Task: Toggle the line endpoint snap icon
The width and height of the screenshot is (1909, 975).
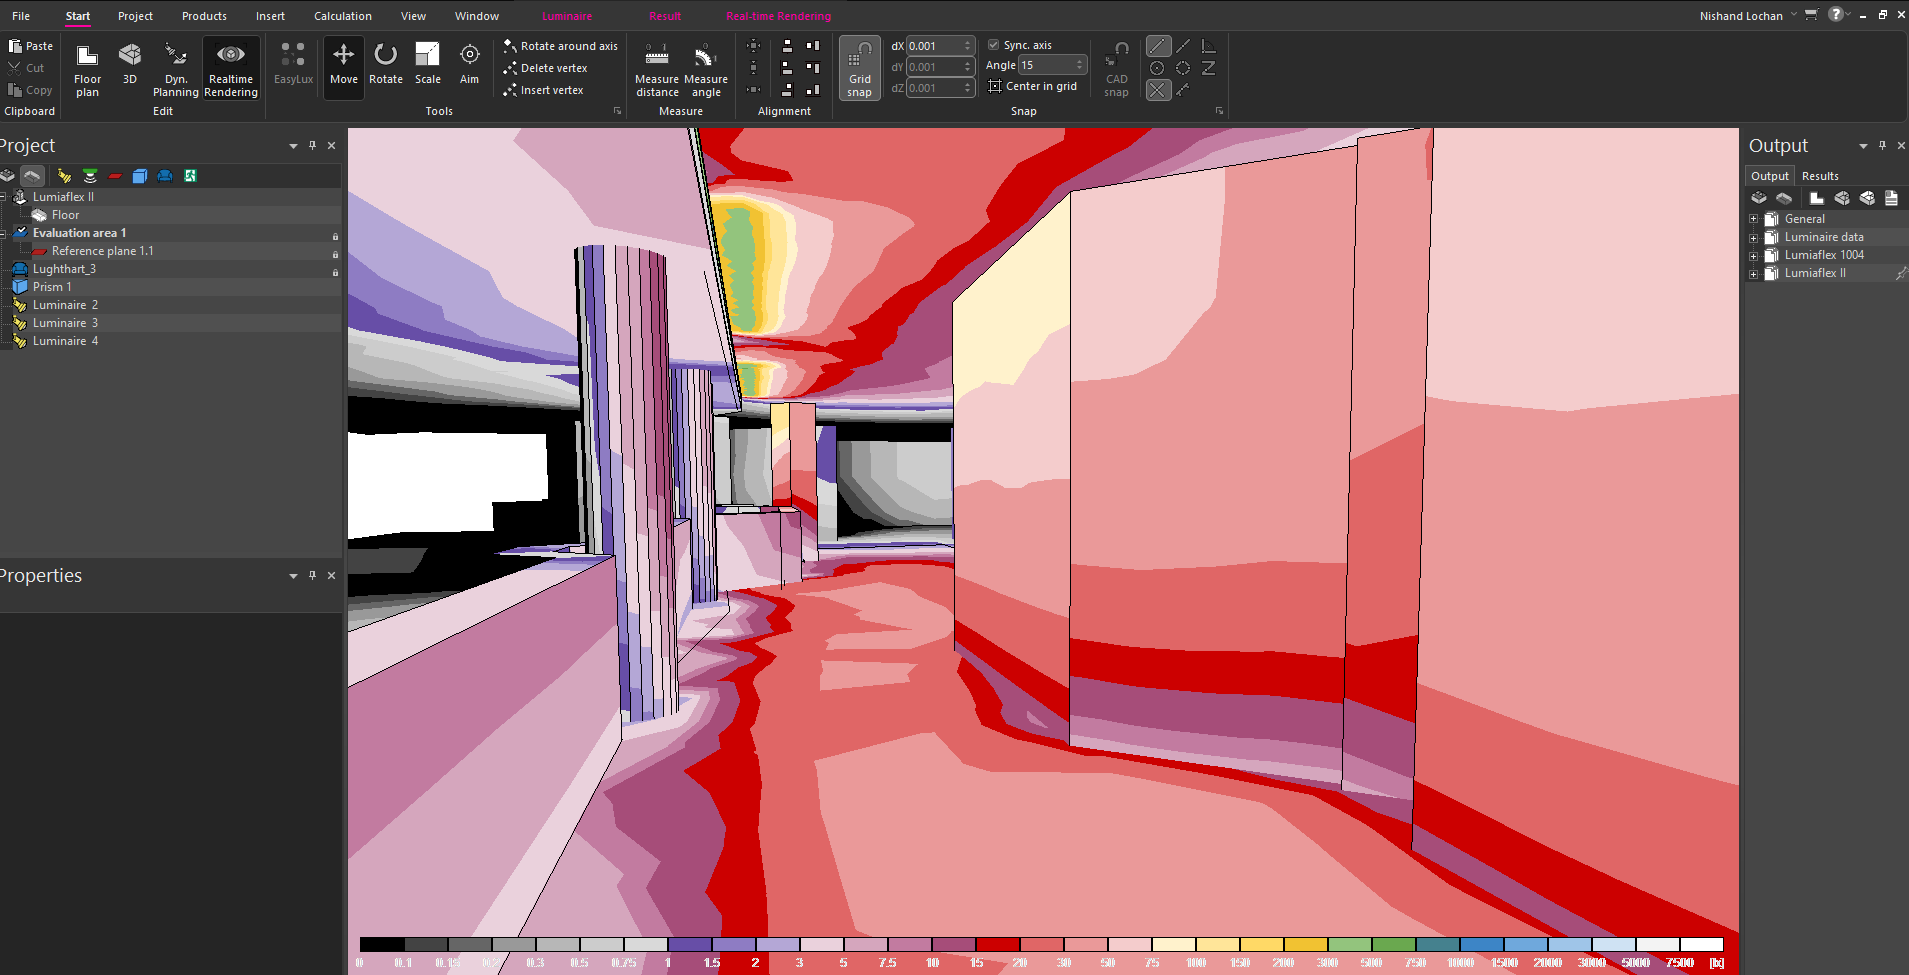Action: click(x=1158, y=46)
